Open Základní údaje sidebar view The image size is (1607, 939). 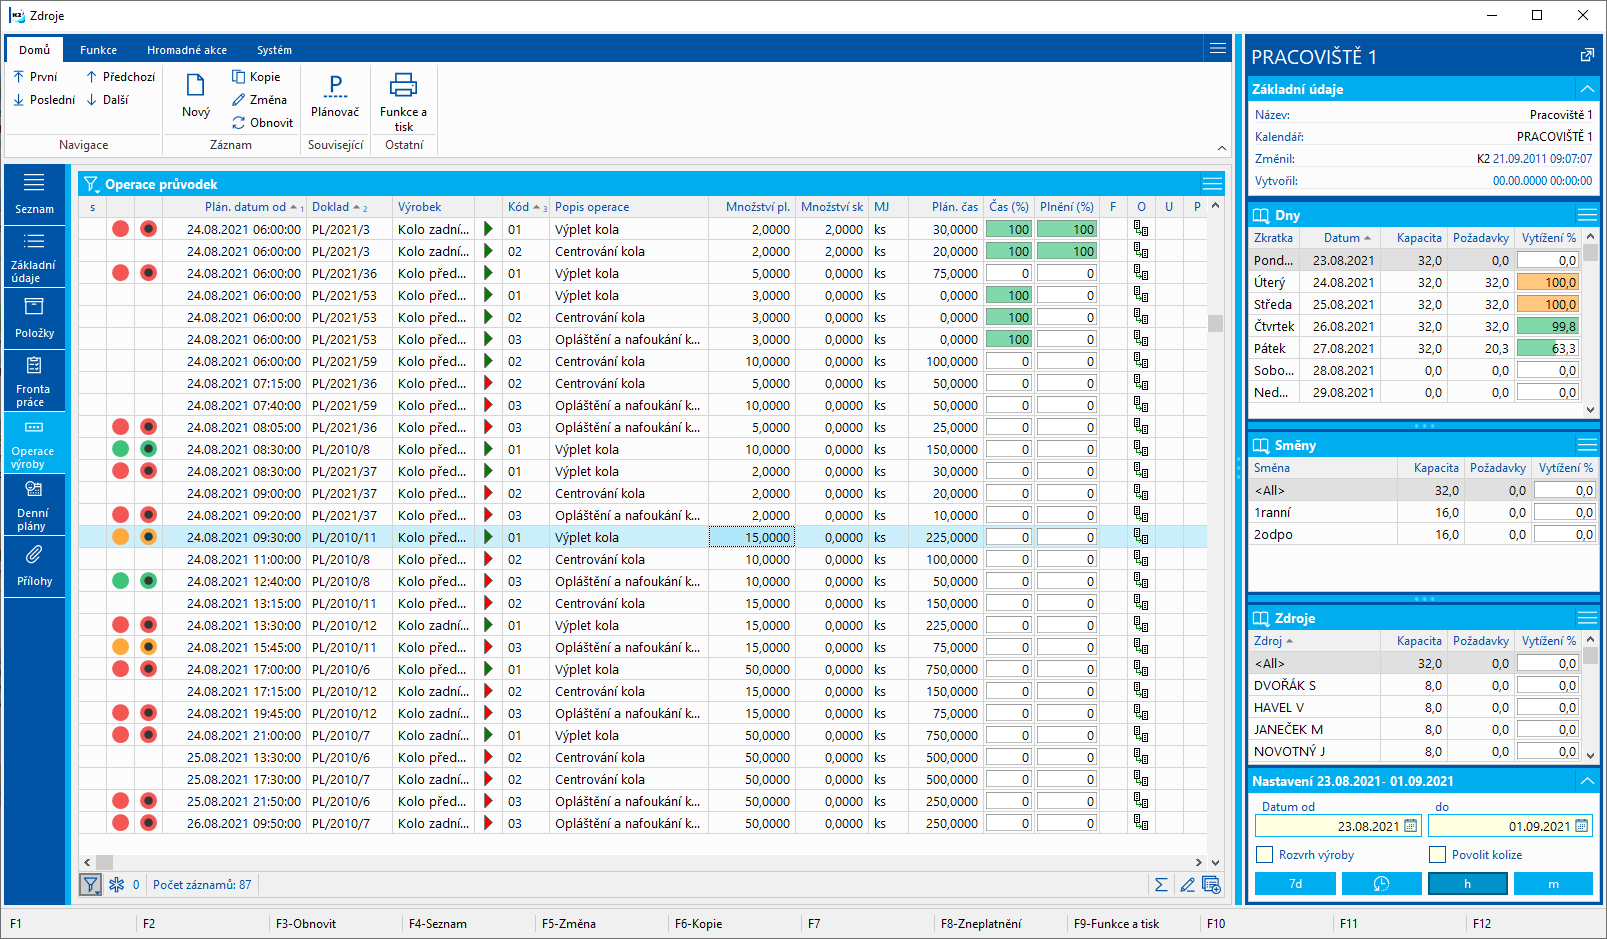click(34, 256)
